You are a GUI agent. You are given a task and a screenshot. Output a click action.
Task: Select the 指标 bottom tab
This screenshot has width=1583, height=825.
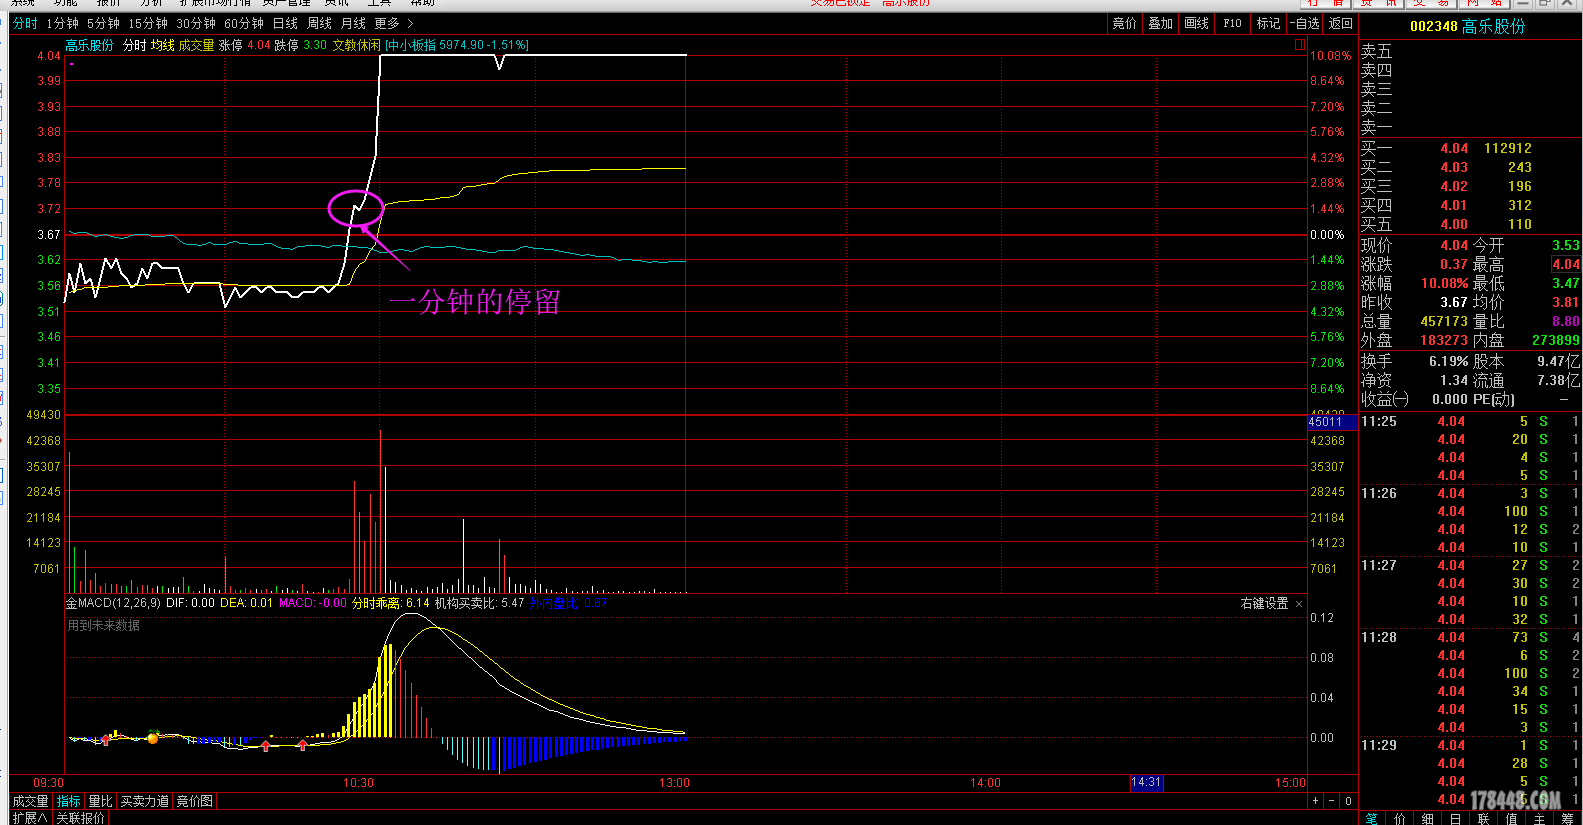click(68, 801)
